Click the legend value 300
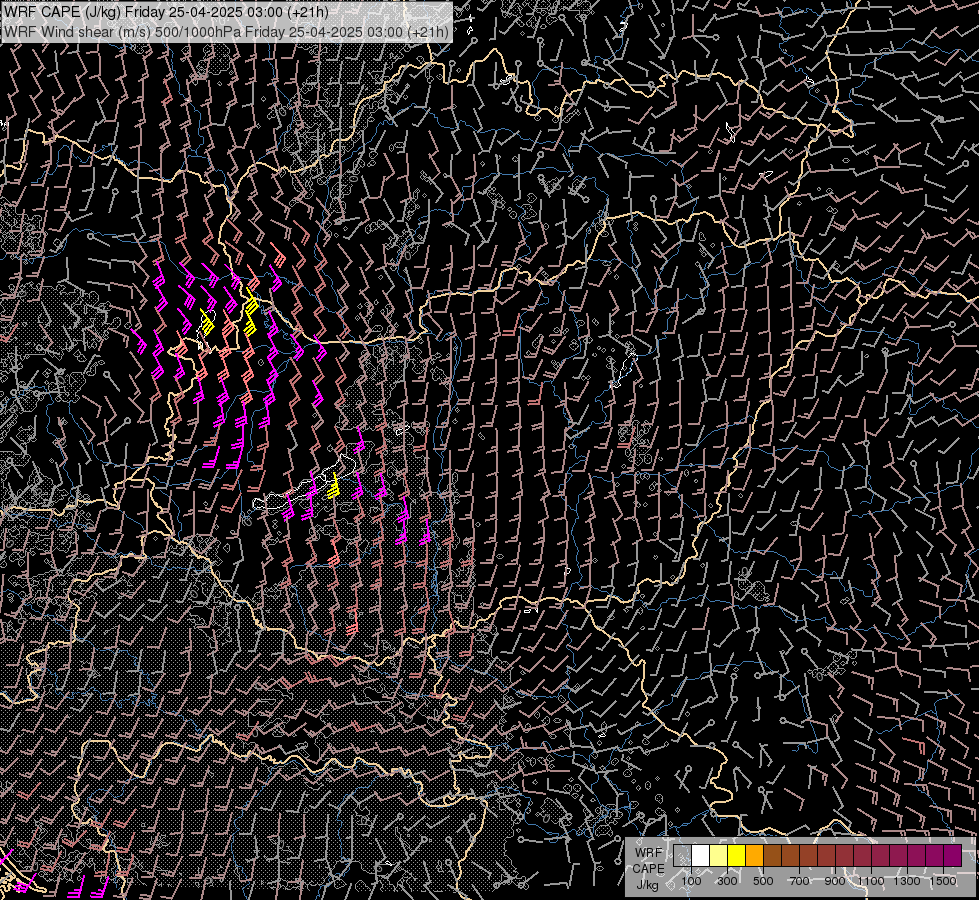Viewport: 979px width, 900px height. [x=727, y=881]
